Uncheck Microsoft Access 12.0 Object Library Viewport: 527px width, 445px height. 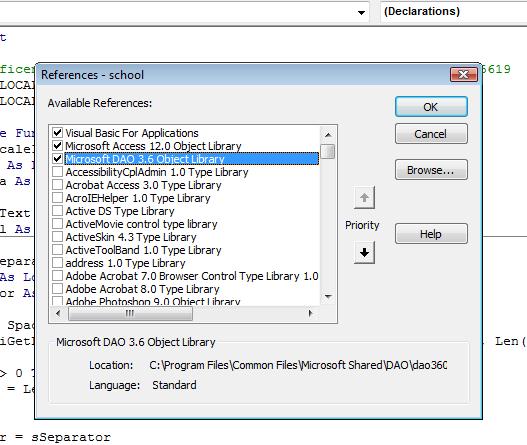coord(57,146)
